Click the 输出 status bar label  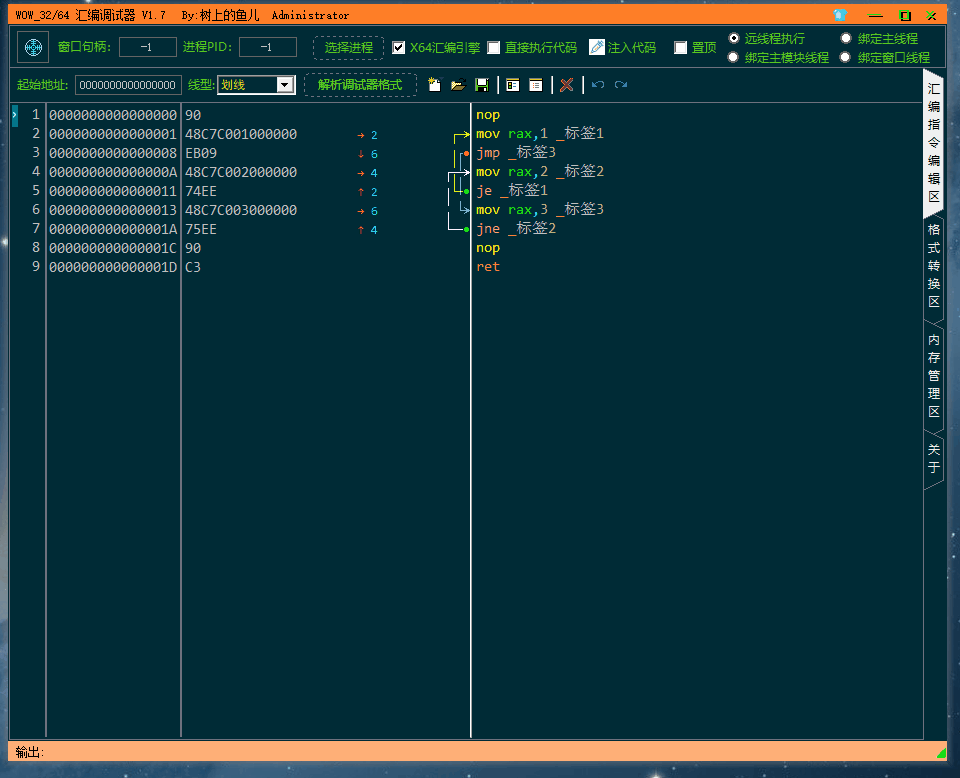coord(29,752)
